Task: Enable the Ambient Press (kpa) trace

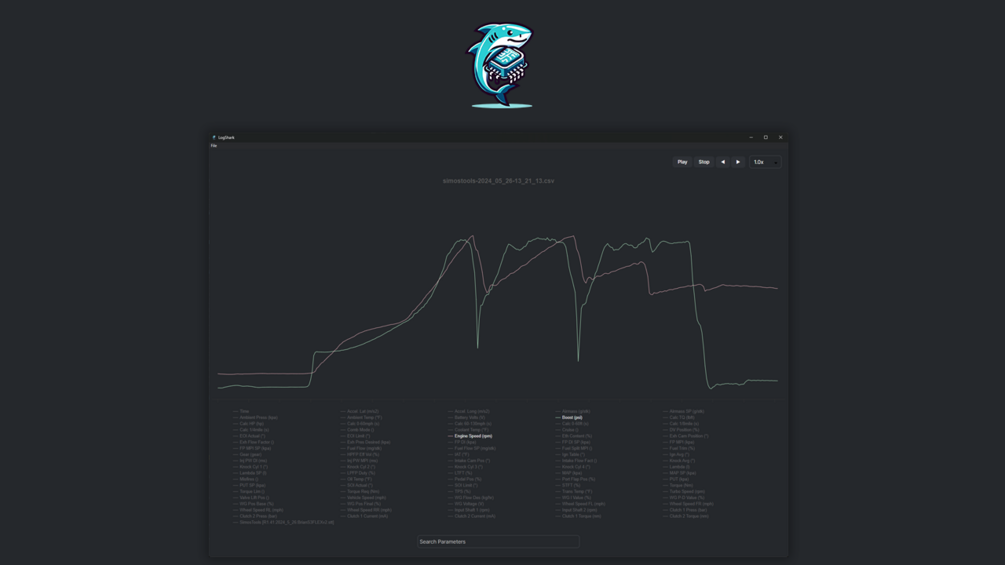Action: 256,418
